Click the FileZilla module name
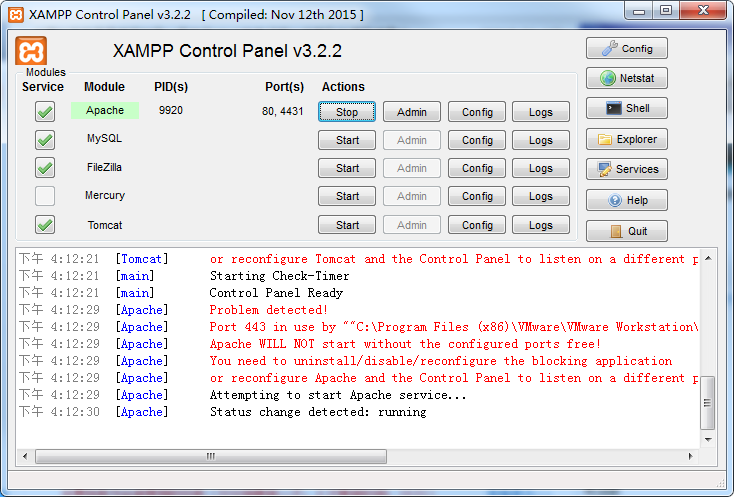Image resolution: width=734 pixels, height=497 pixels. (x=104, y=167)
